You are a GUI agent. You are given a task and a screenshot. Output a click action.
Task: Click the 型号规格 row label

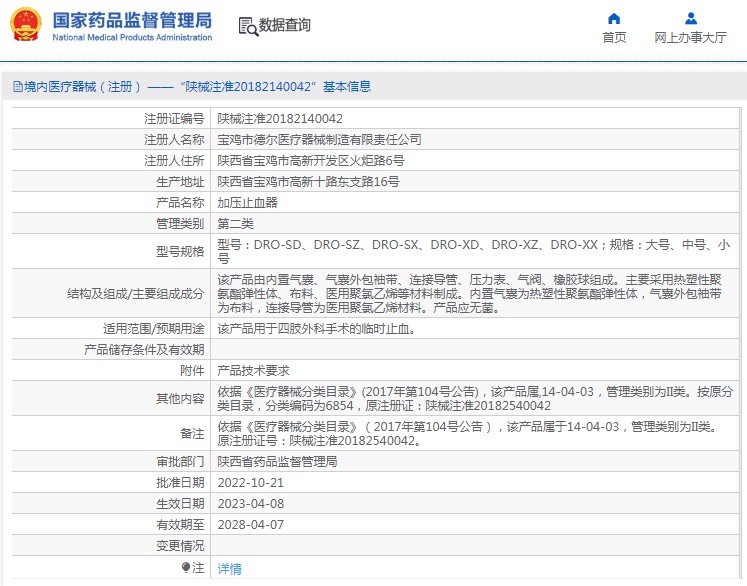(181, 251)
